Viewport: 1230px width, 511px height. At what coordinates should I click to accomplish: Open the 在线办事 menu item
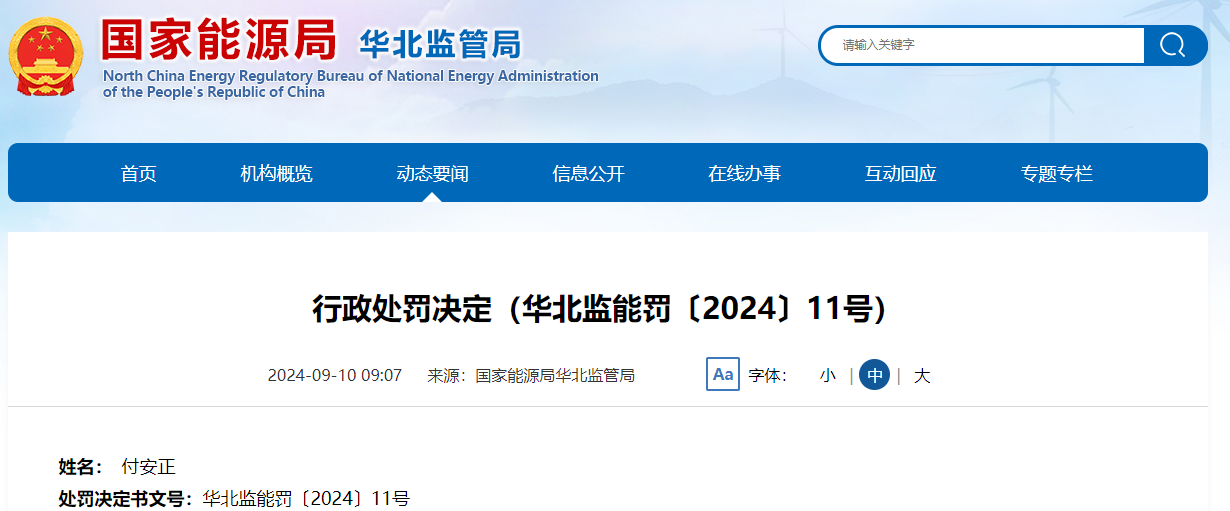point(745,173)
